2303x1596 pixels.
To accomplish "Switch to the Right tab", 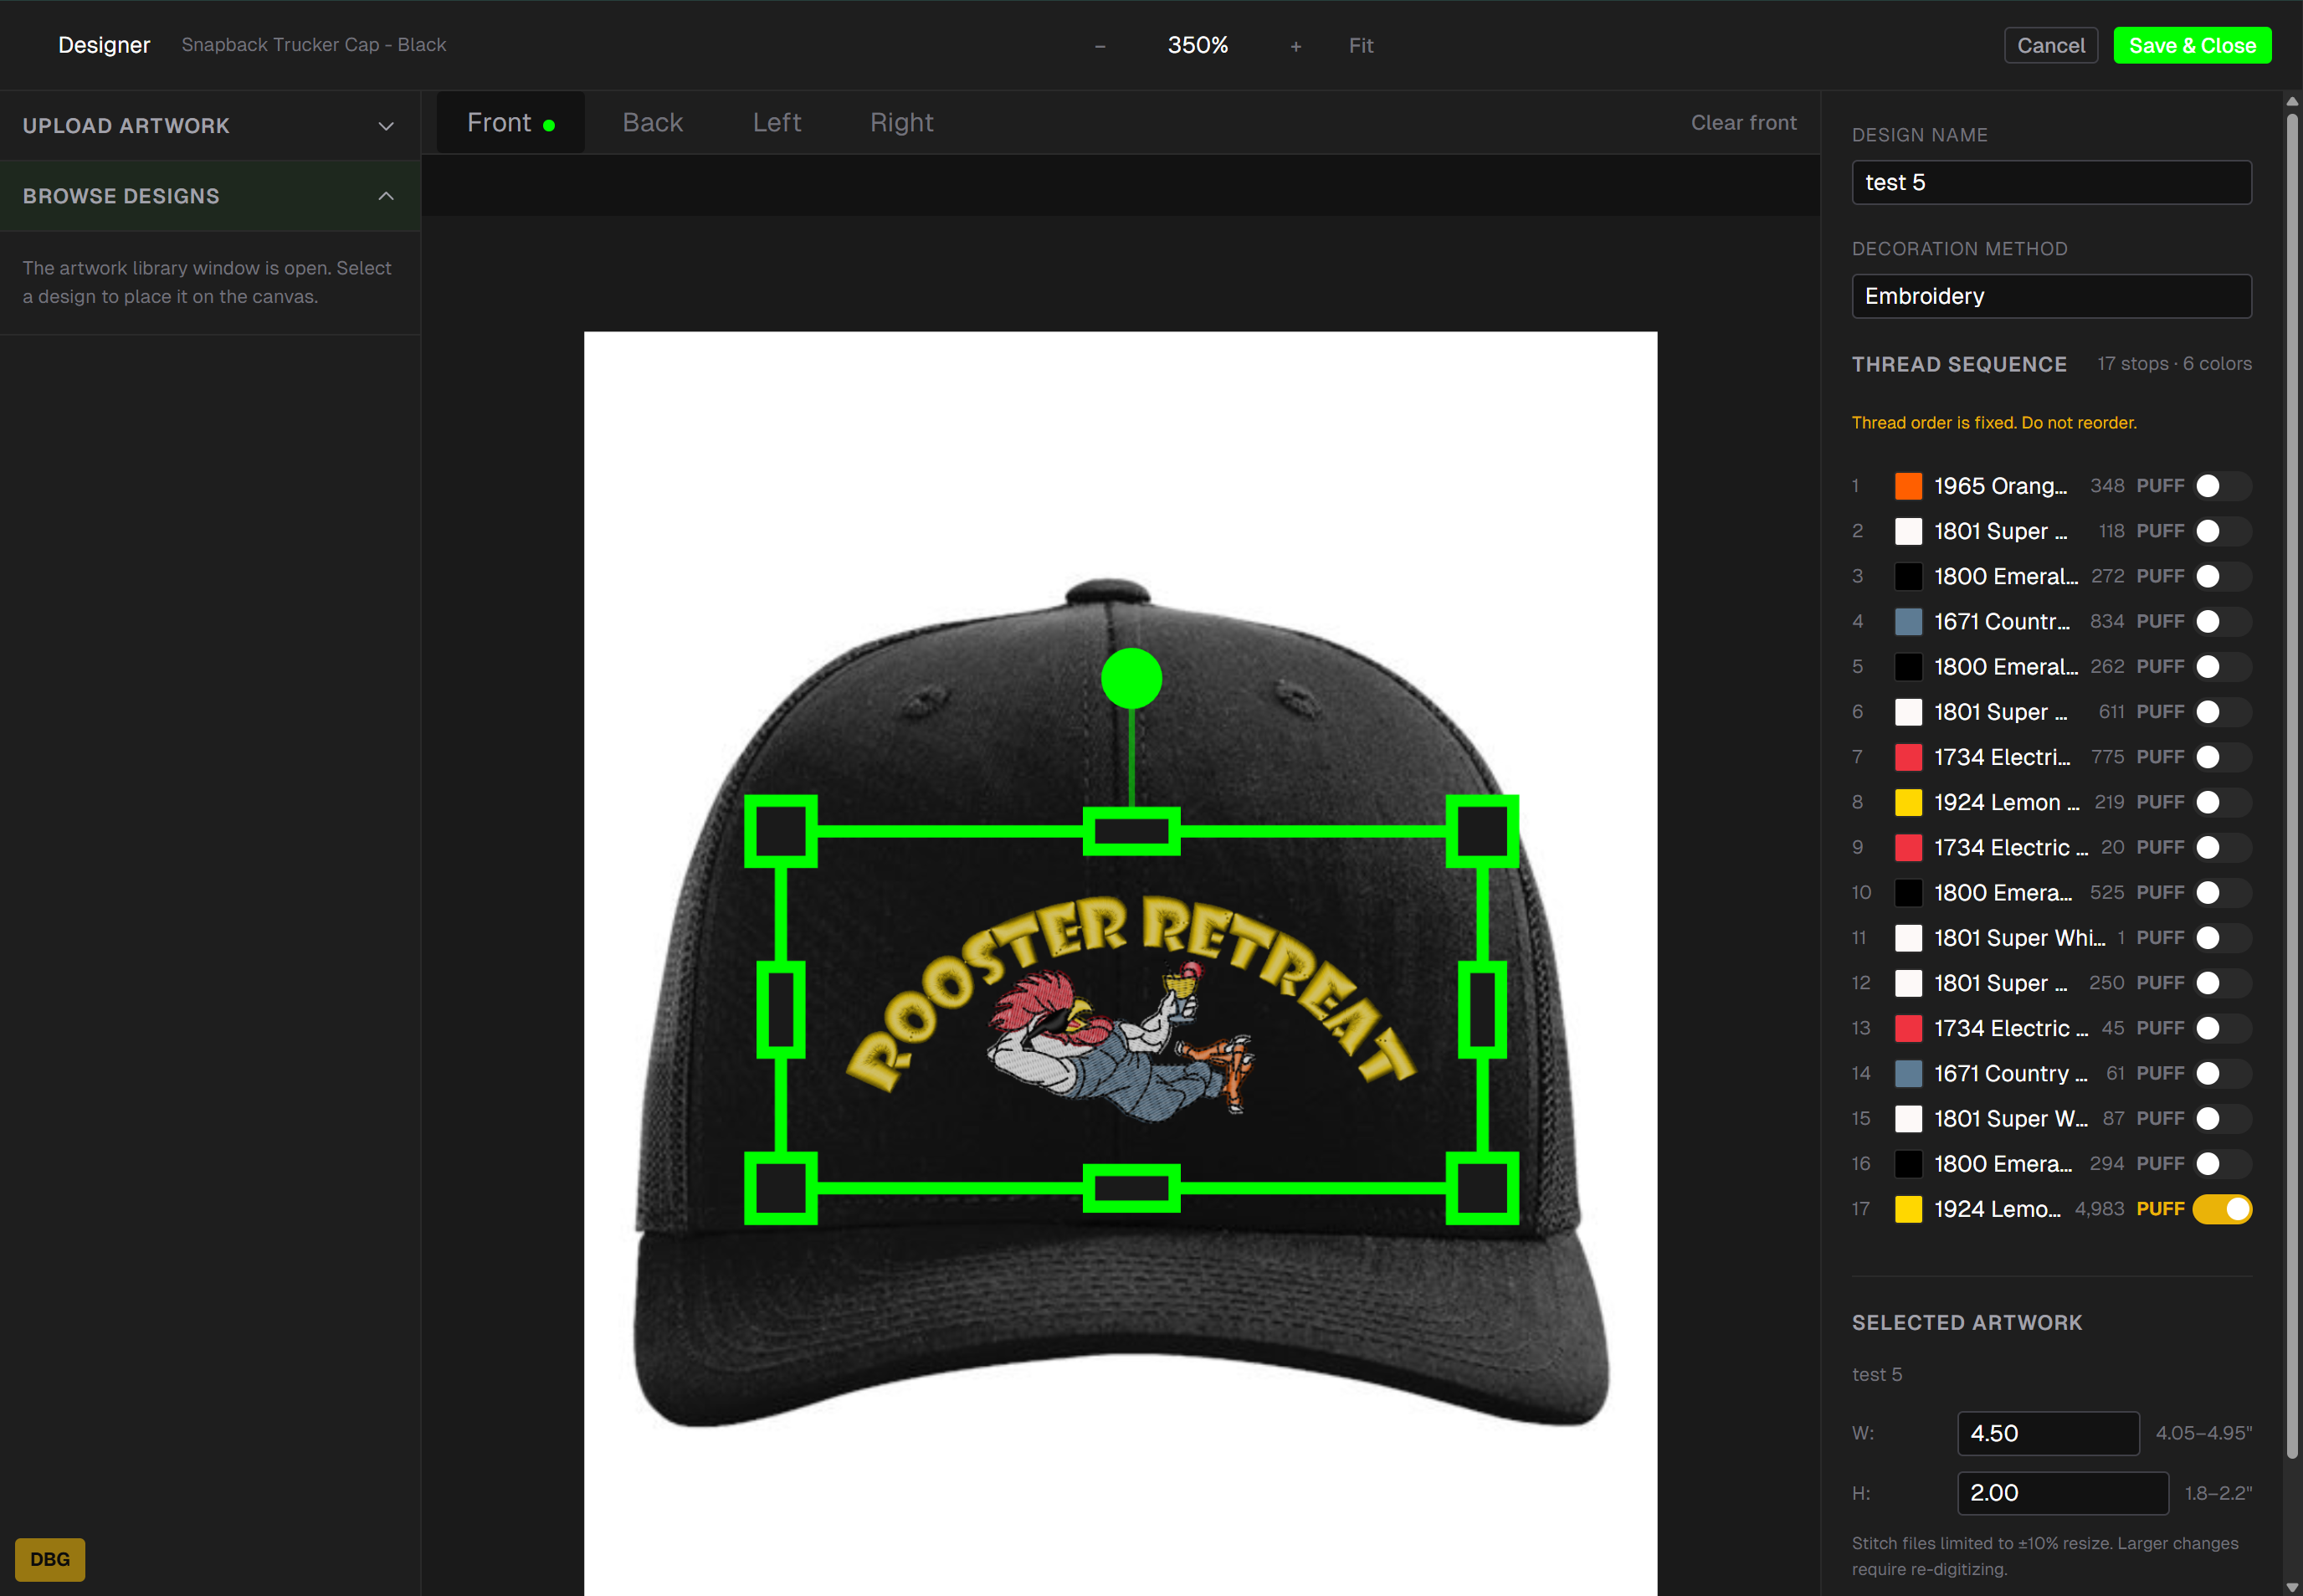I will (x=901, y=122).
